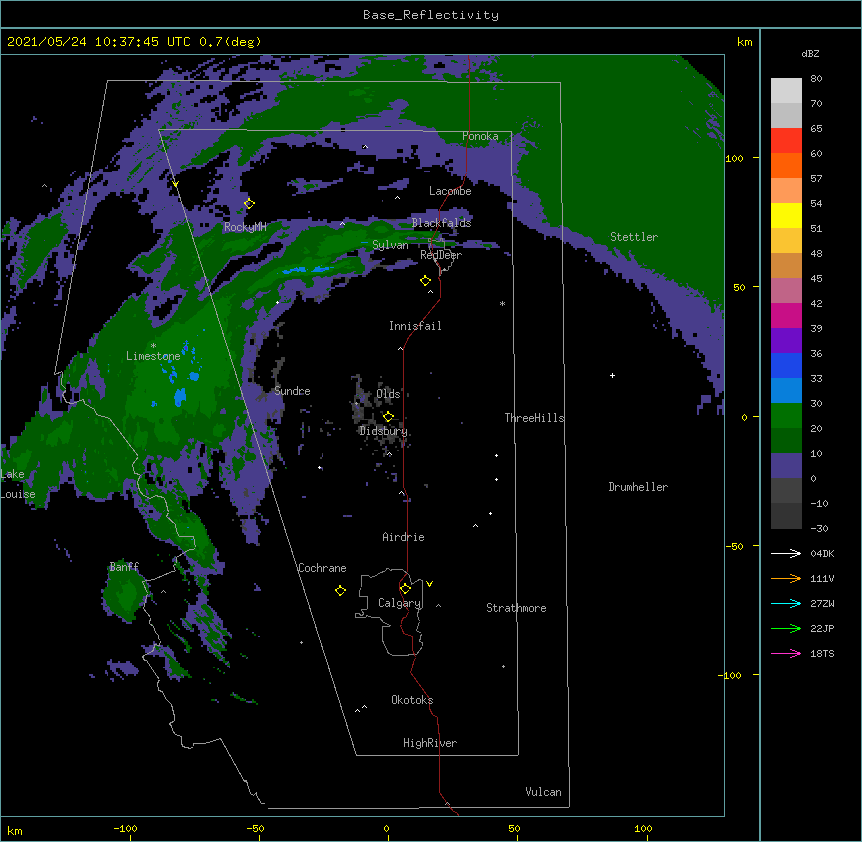Click yellow V marker east of Calgary

(x=429, y=584)
